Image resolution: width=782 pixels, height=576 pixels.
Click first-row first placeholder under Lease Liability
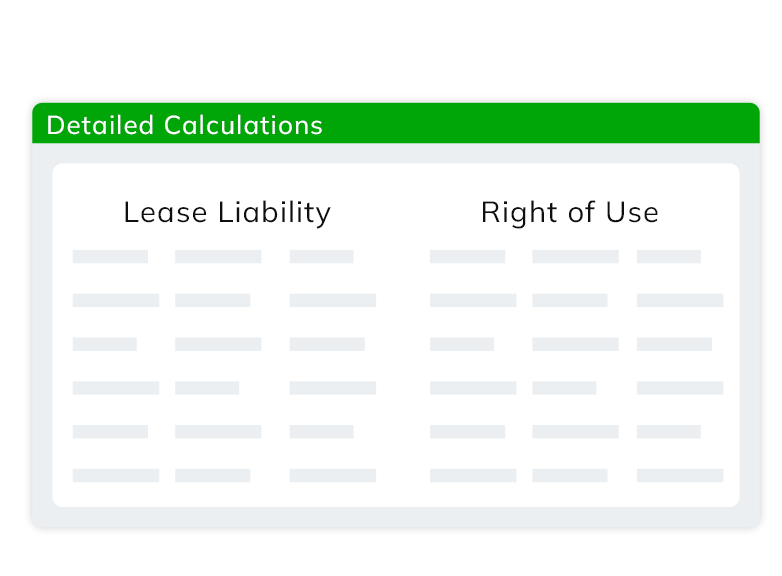[110, 256]
